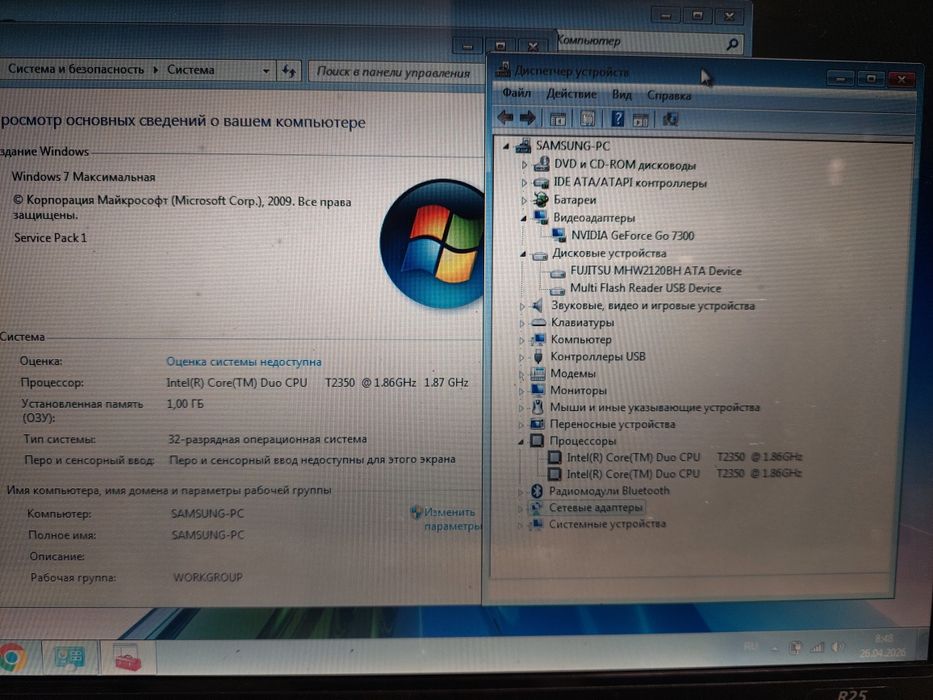Expand the Батареи node
This screenshot has width=933, height=700.
[524, 200]
